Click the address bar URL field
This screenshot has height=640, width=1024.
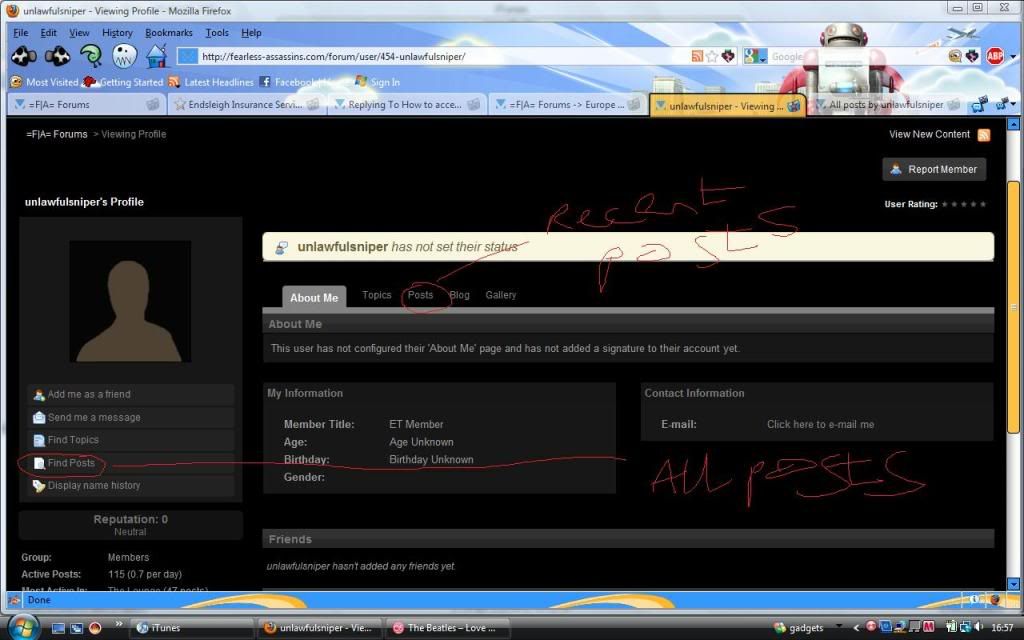pos(444,57)
